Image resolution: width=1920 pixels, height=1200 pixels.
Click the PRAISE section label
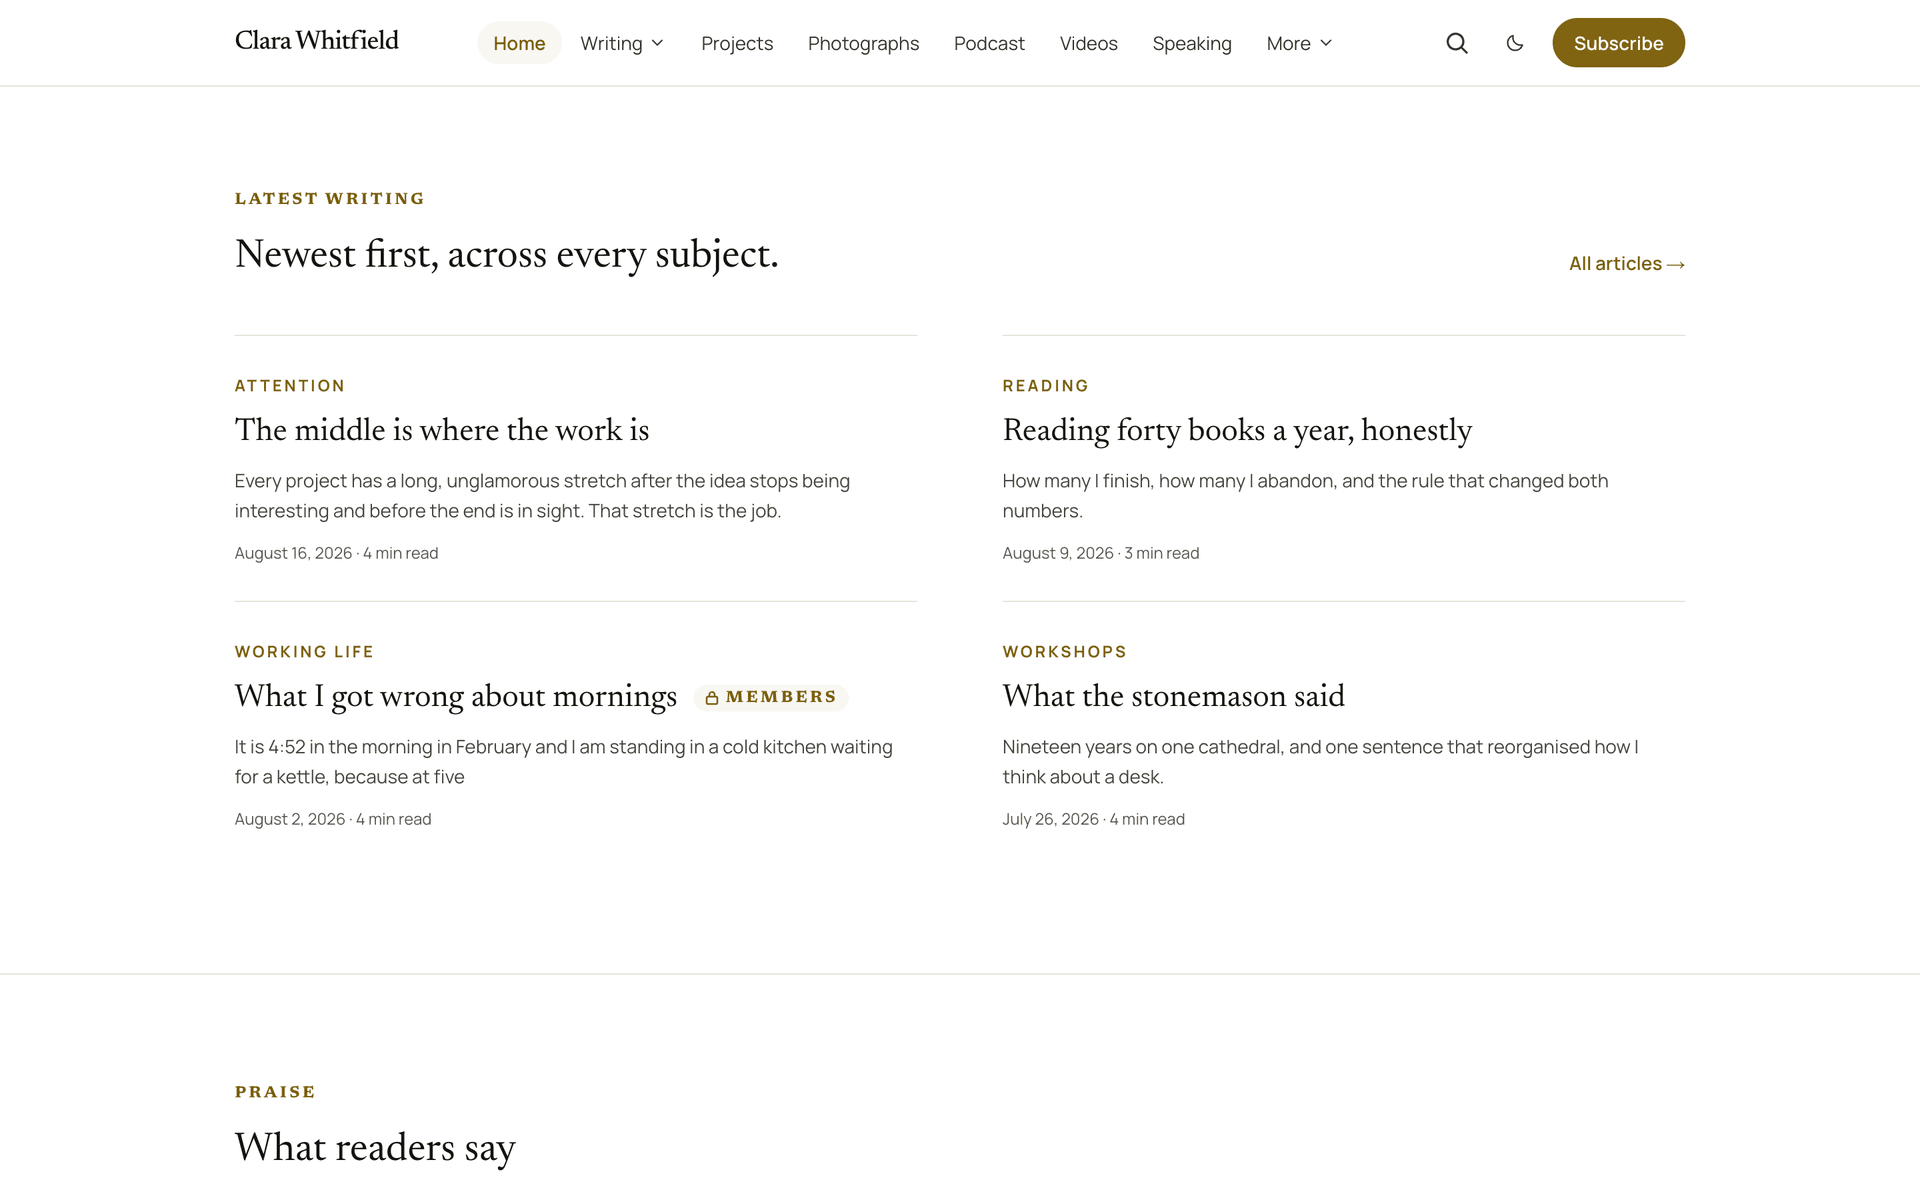coord(276,1092)
